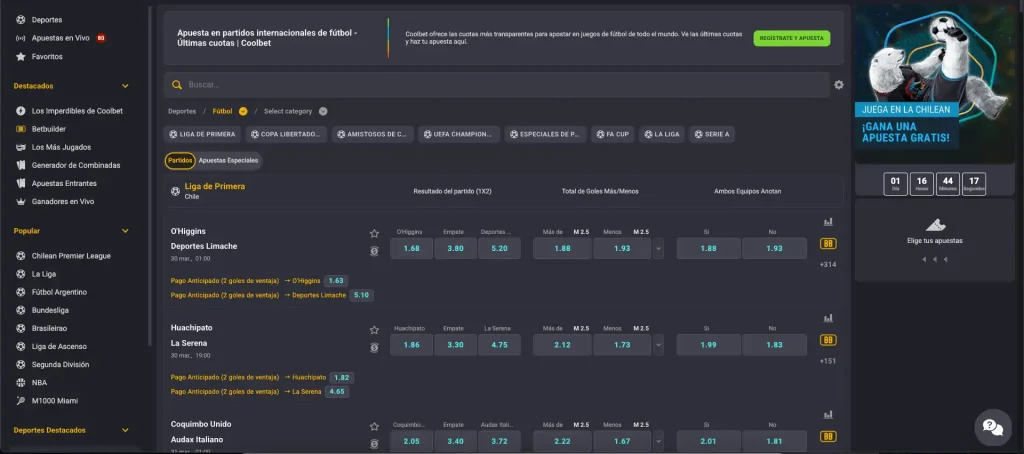Image resolution: width=1024 pixels, height=454 pixels.
Task: Select Más de 2.5 odds 2.12
Action: pyautogui.click(x=562, y=345)
